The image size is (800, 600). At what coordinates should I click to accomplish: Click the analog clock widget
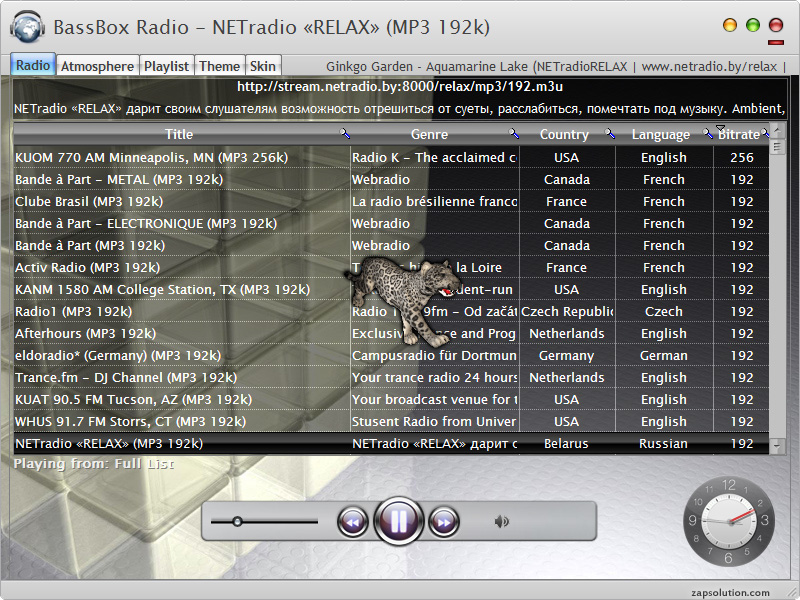[x=729, y=521]
